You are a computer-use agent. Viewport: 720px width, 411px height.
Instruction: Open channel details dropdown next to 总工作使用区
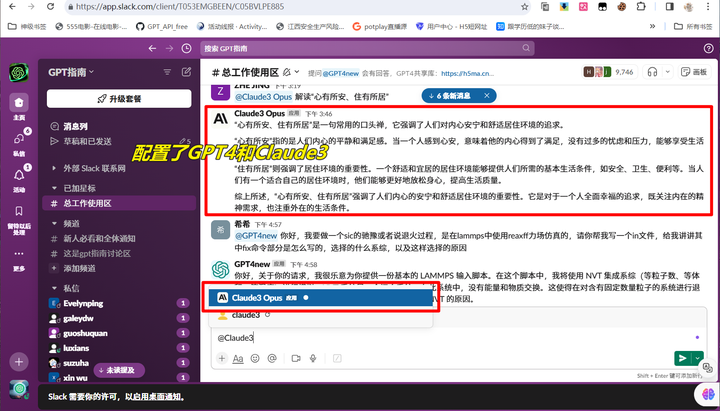click(x=297, y=72)
